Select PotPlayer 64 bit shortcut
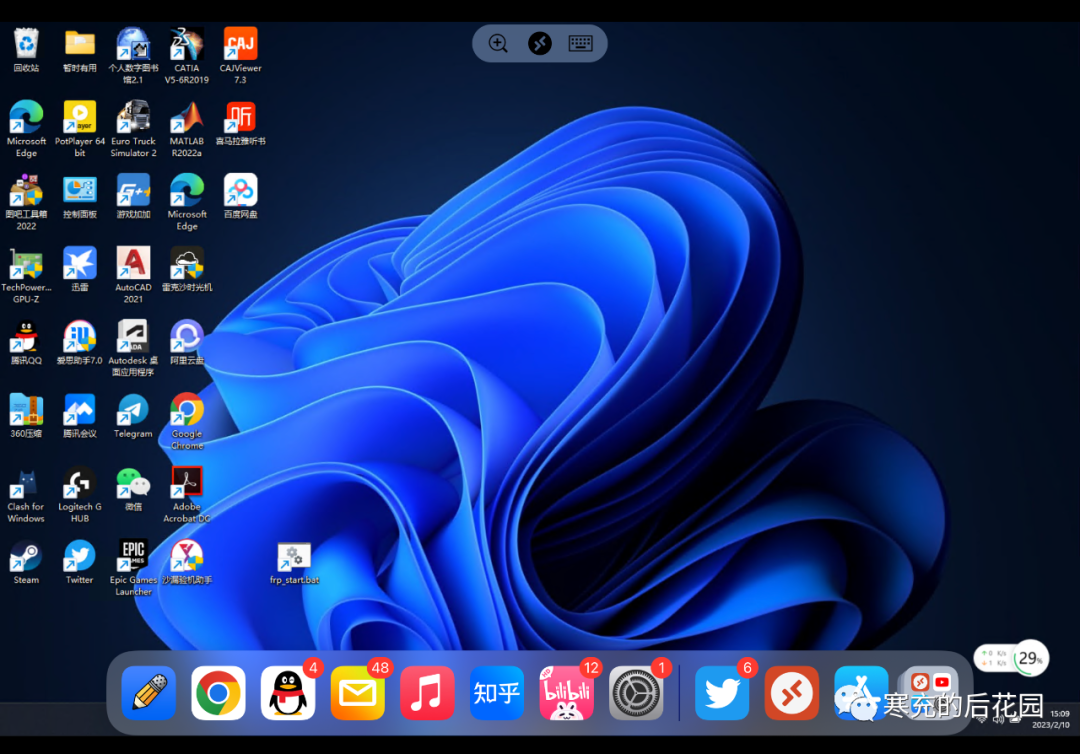 pyautogui.click(x=80, y=129)
